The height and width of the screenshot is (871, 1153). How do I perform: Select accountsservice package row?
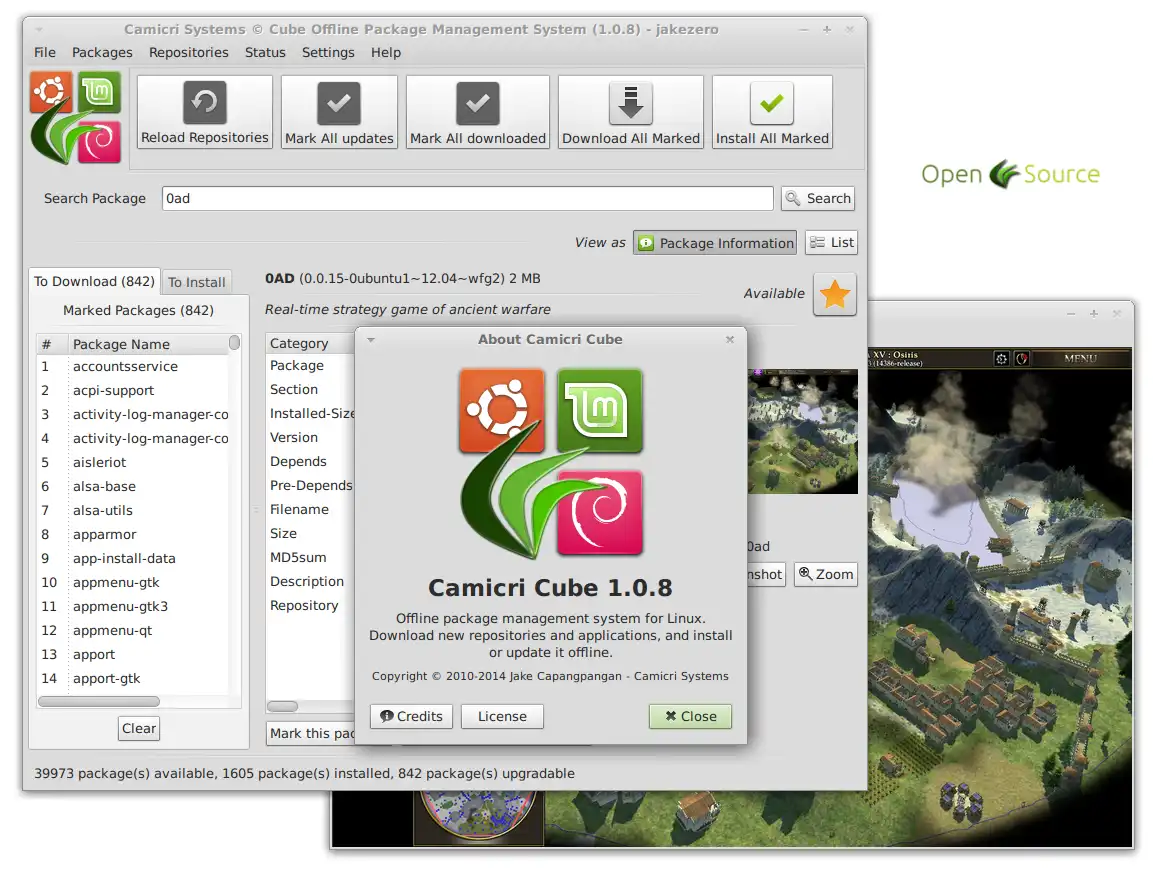pos(133,366)
